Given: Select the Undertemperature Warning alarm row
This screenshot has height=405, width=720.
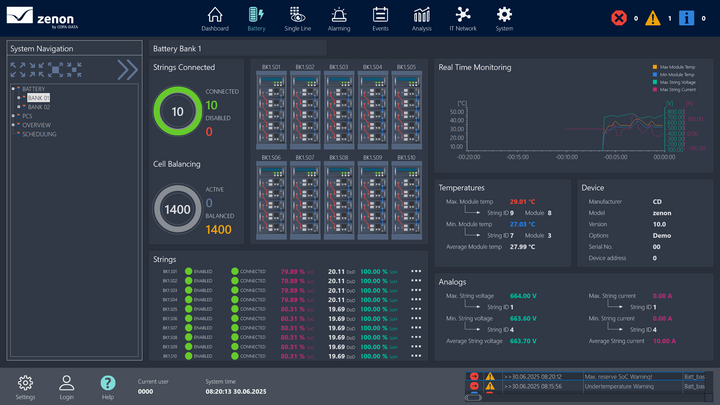Looking at the screenshot, I should 585,386.
